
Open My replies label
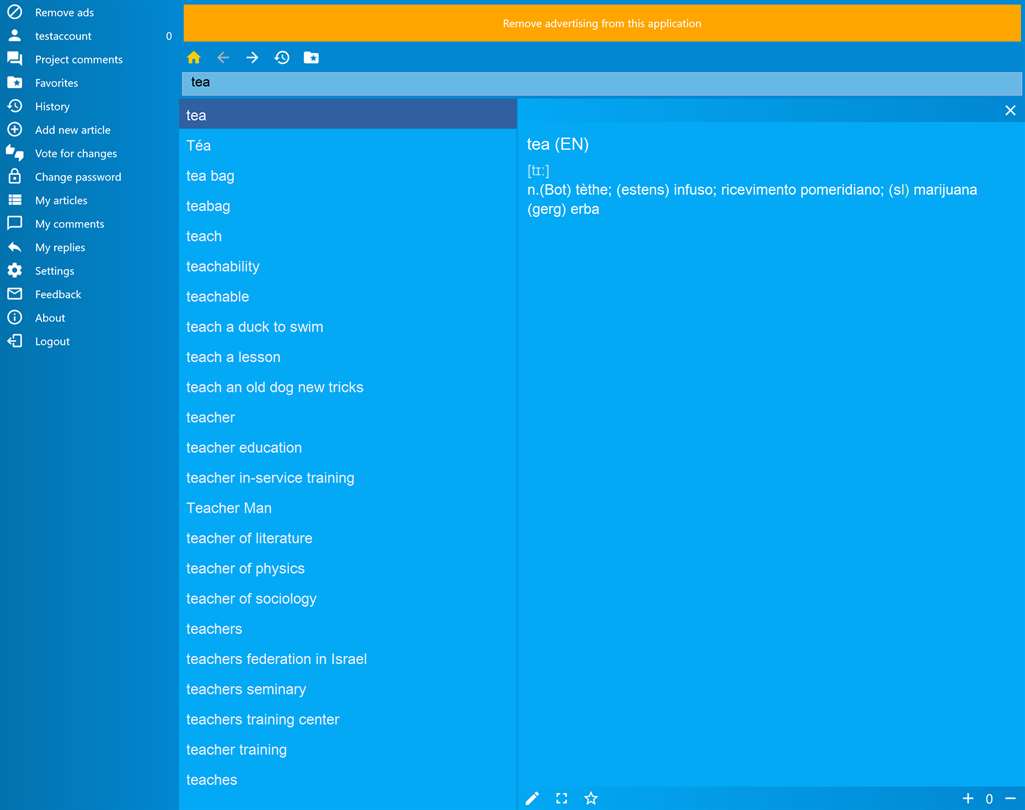click(60, 247)
